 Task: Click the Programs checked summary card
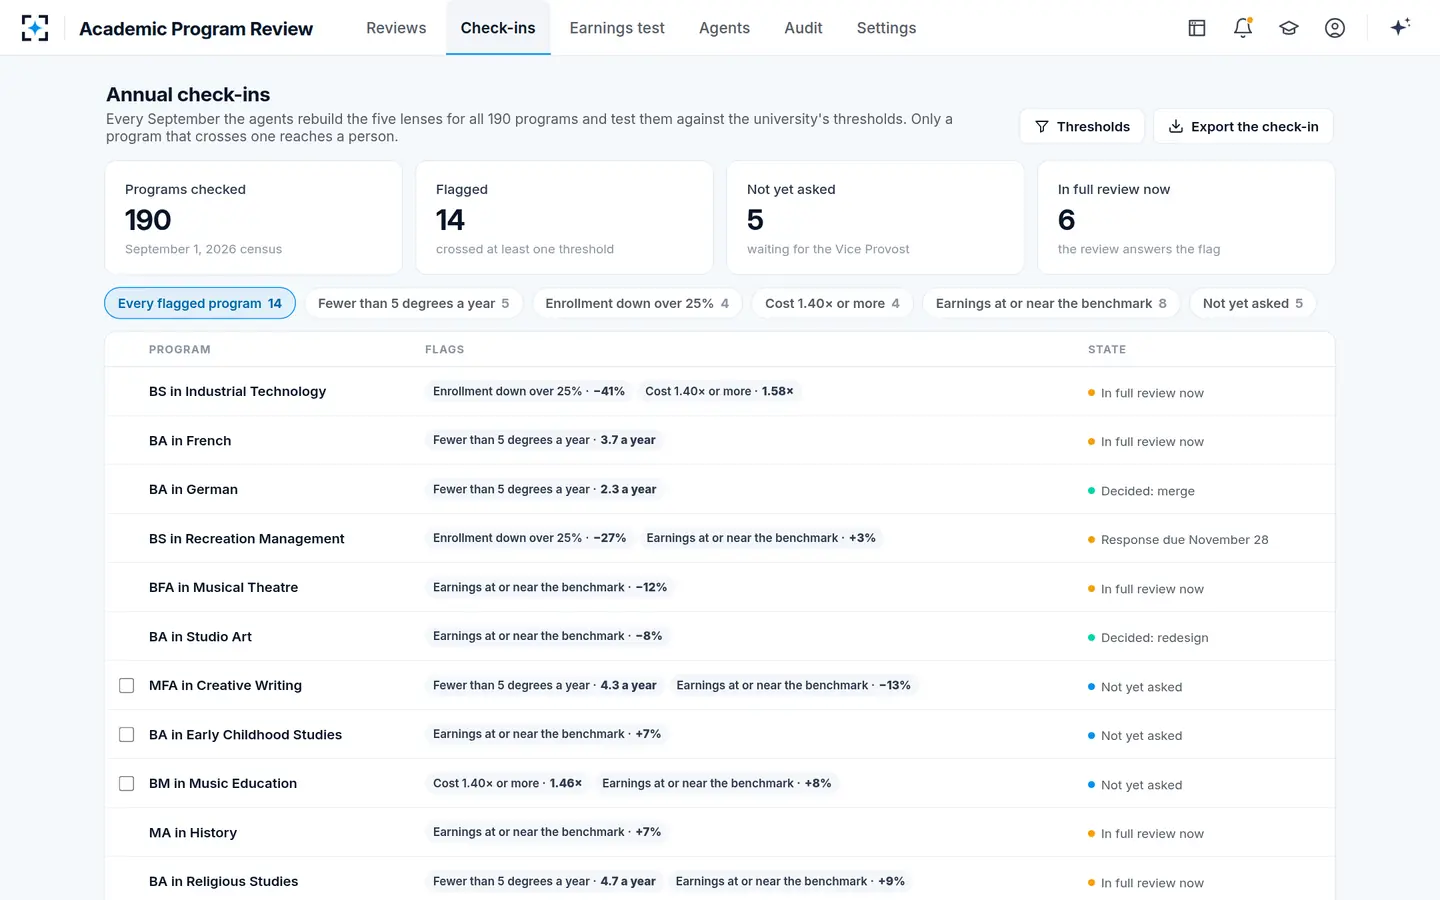[254, 218]
